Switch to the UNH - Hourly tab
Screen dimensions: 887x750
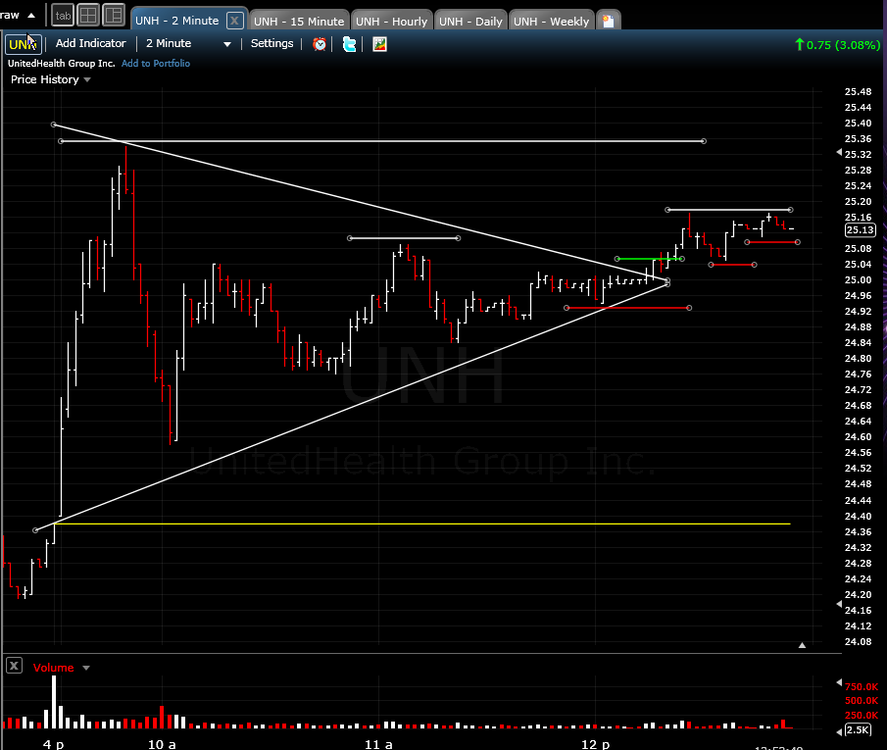[x=391, y=21]
